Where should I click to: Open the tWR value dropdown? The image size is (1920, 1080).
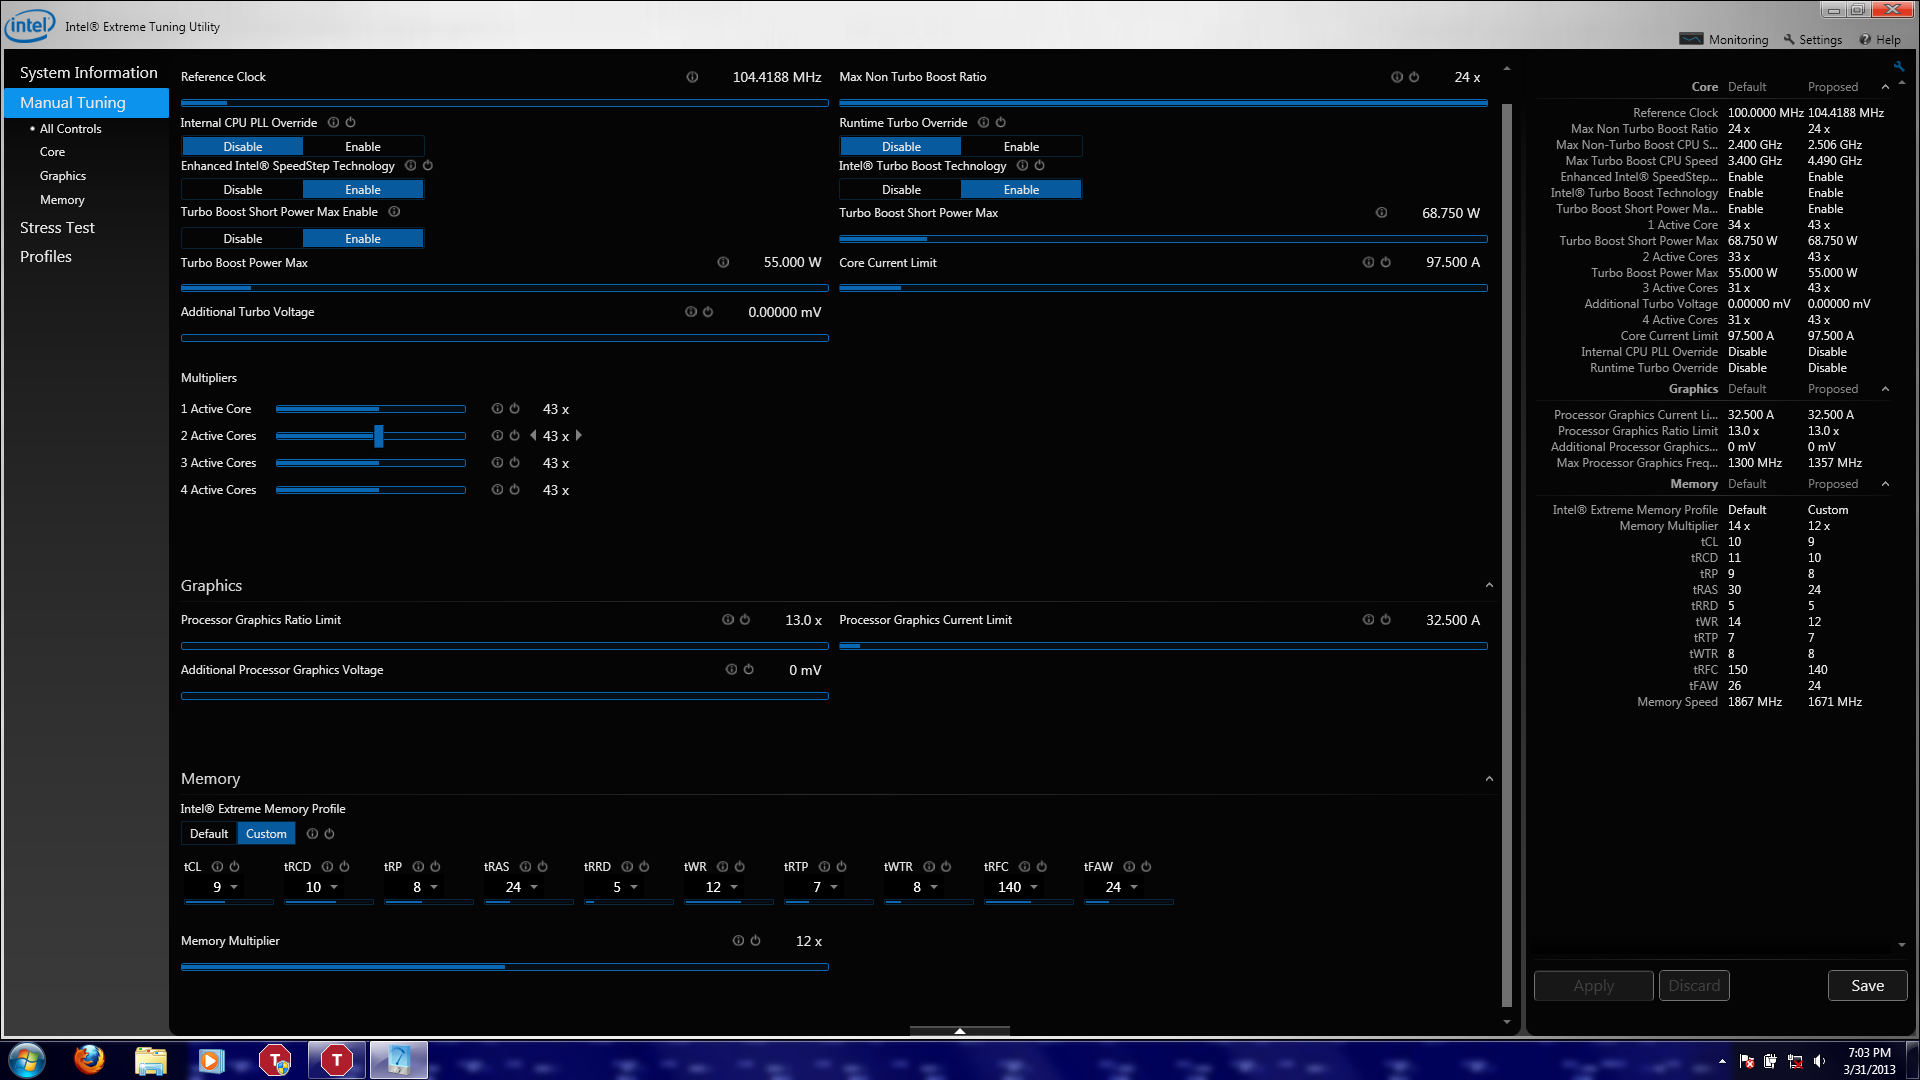[x=734, y=888]
